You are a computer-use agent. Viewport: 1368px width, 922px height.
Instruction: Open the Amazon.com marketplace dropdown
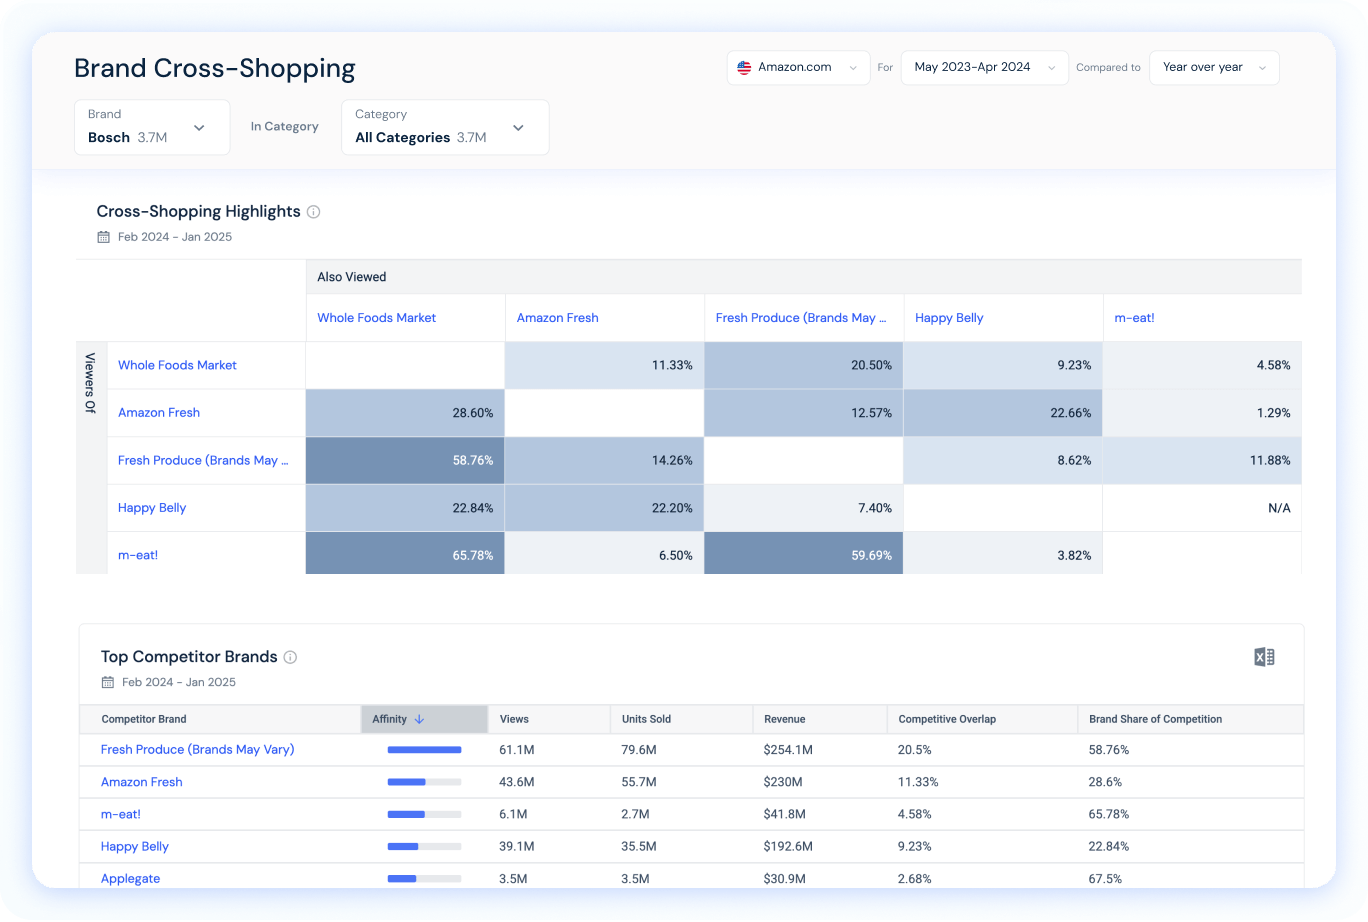[x=798, y=67]
